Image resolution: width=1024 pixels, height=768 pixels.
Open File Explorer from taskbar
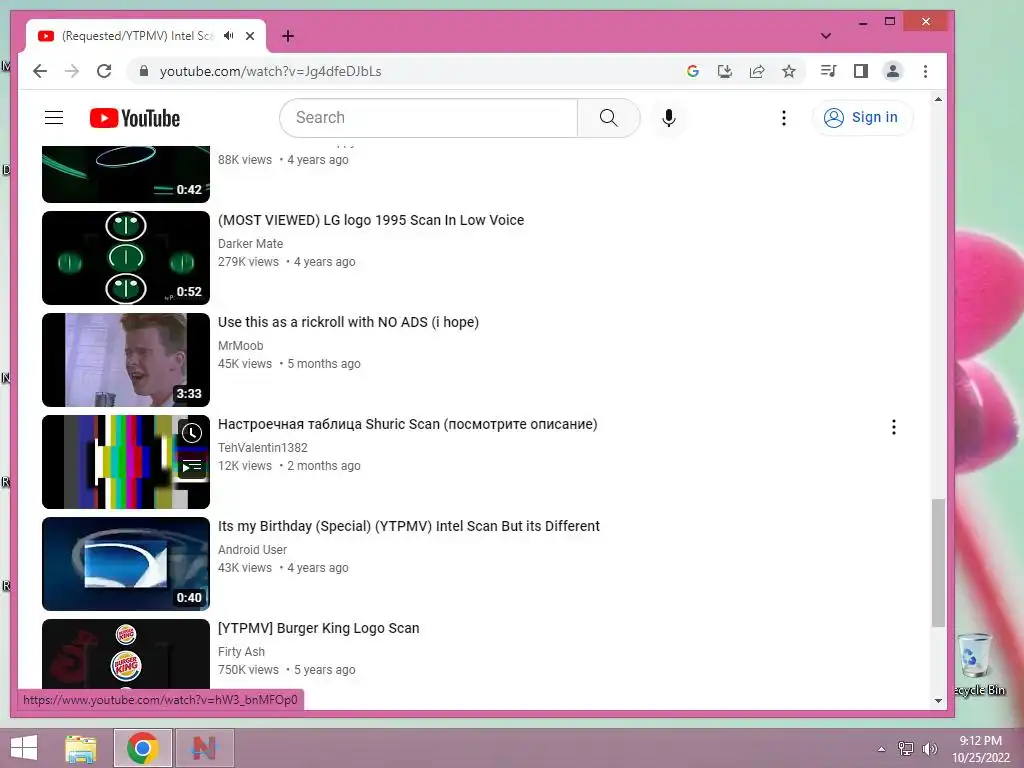[x=81, y=748]
